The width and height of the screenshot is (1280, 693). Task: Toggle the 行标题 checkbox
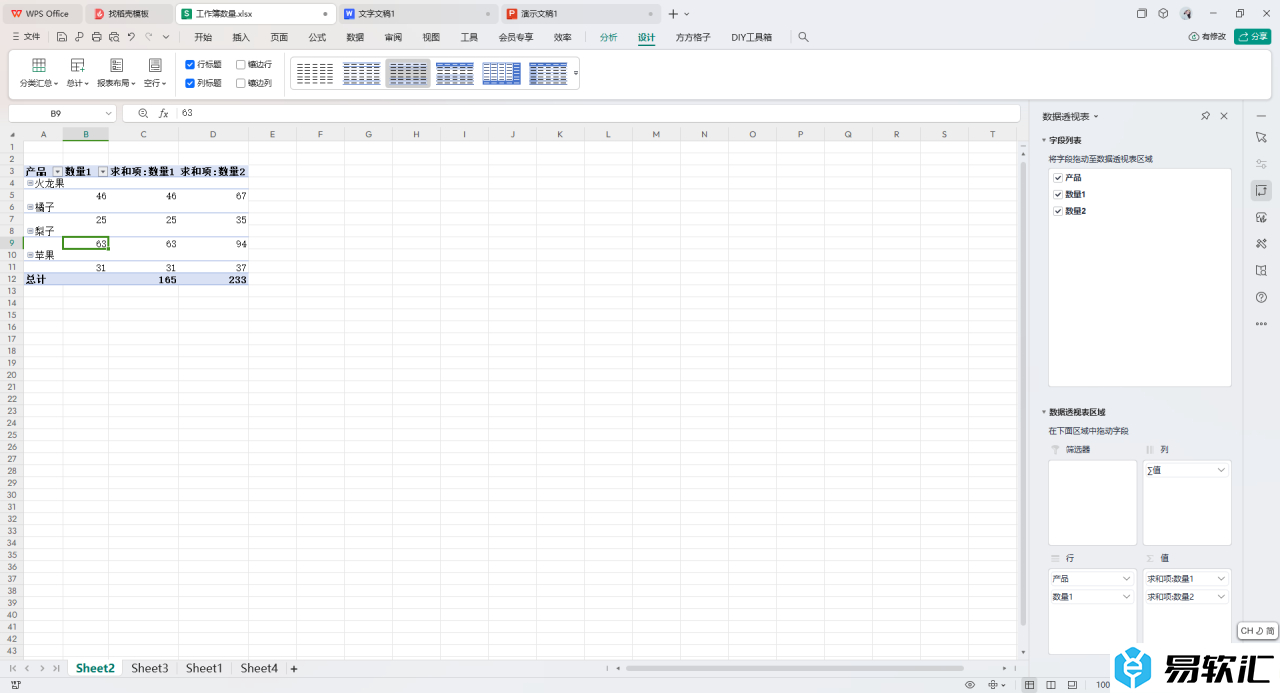click(x=190, y=64)
